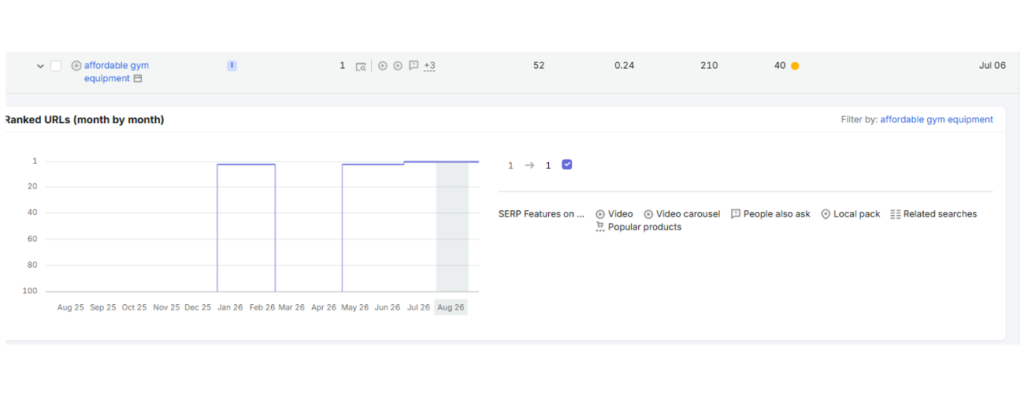Click the volume value 210
Image resolution: width=1024 pixels, height=394 pixels.
pyautogui.click(x=709, y=65)
